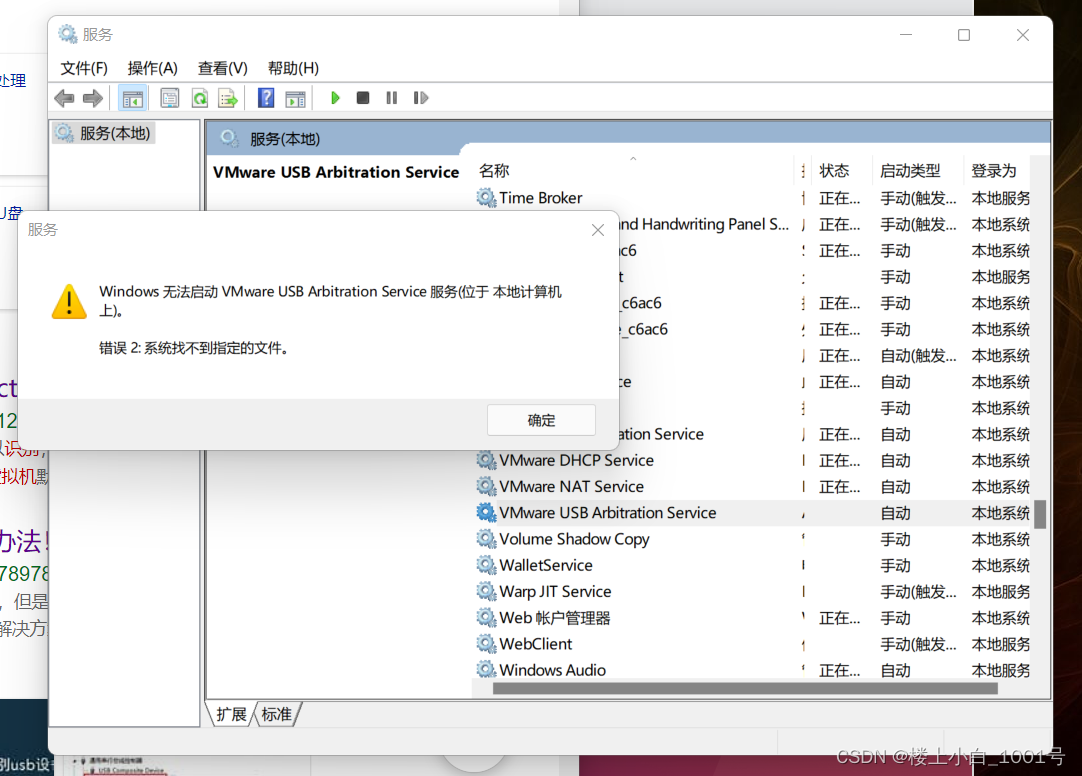Open the help question-mark toolbar icon
Image resolution: width=1082 pixels, height=776 pixels.
tap(266, 98)
